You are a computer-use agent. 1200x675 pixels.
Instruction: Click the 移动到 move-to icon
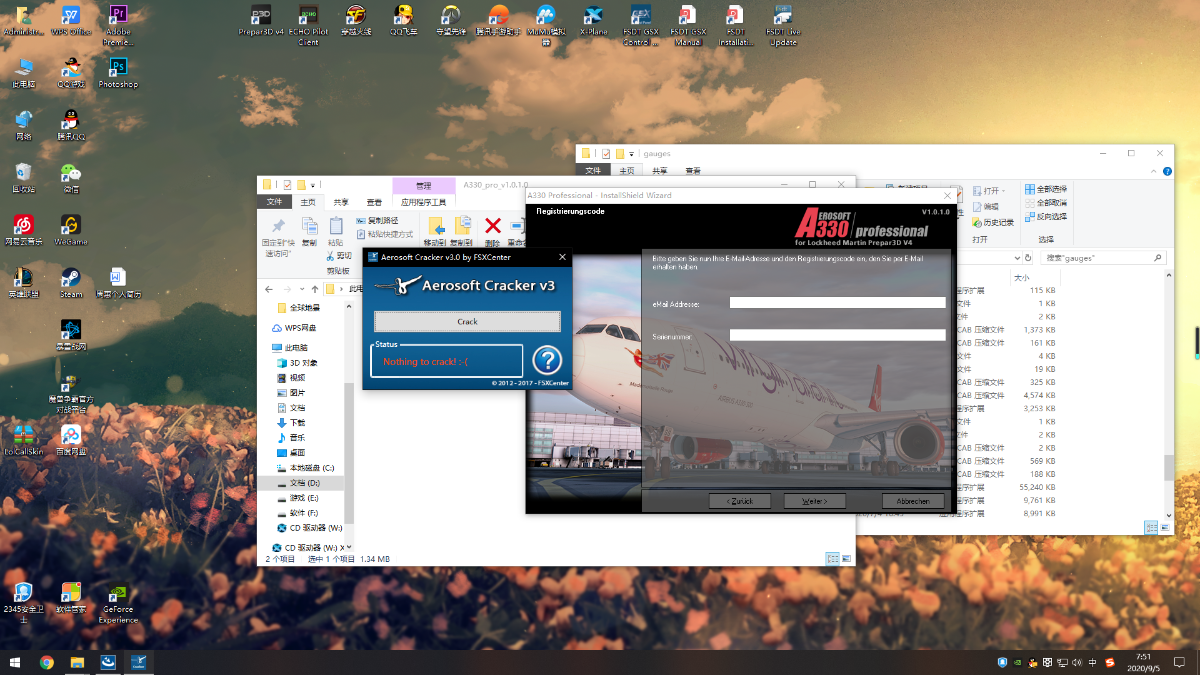point(436,226)
